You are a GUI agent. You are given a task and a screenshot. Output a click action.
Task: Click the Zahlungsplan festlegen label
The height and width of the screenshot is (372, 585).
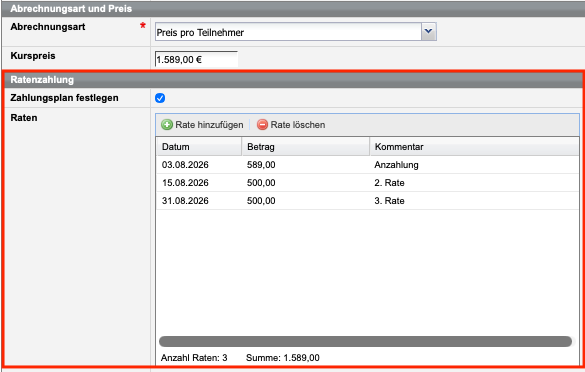pyautogui.click(x=64, y=98)
